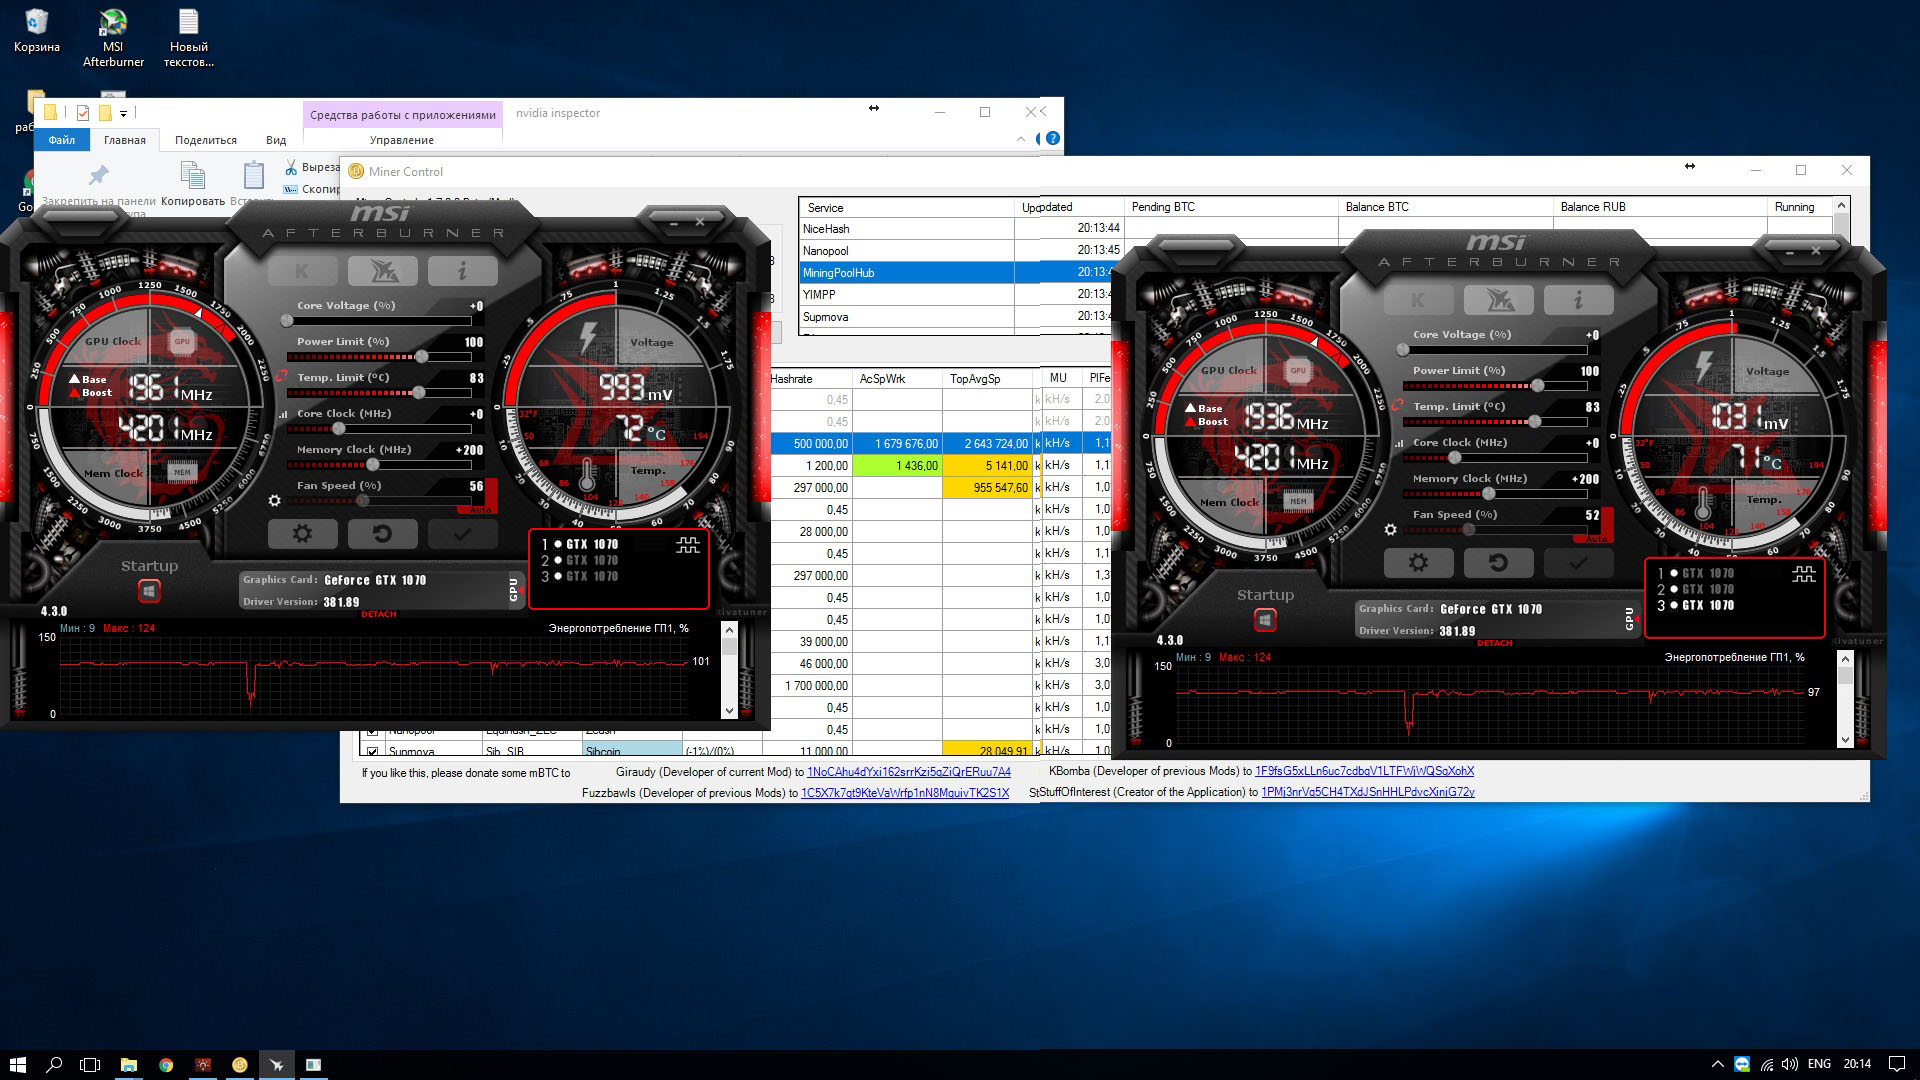Click MSI jet logo button in Afterburner reading 1936 MHz
The height and width of the screenshot is (1080, 1920).
tap(1498, 300)
